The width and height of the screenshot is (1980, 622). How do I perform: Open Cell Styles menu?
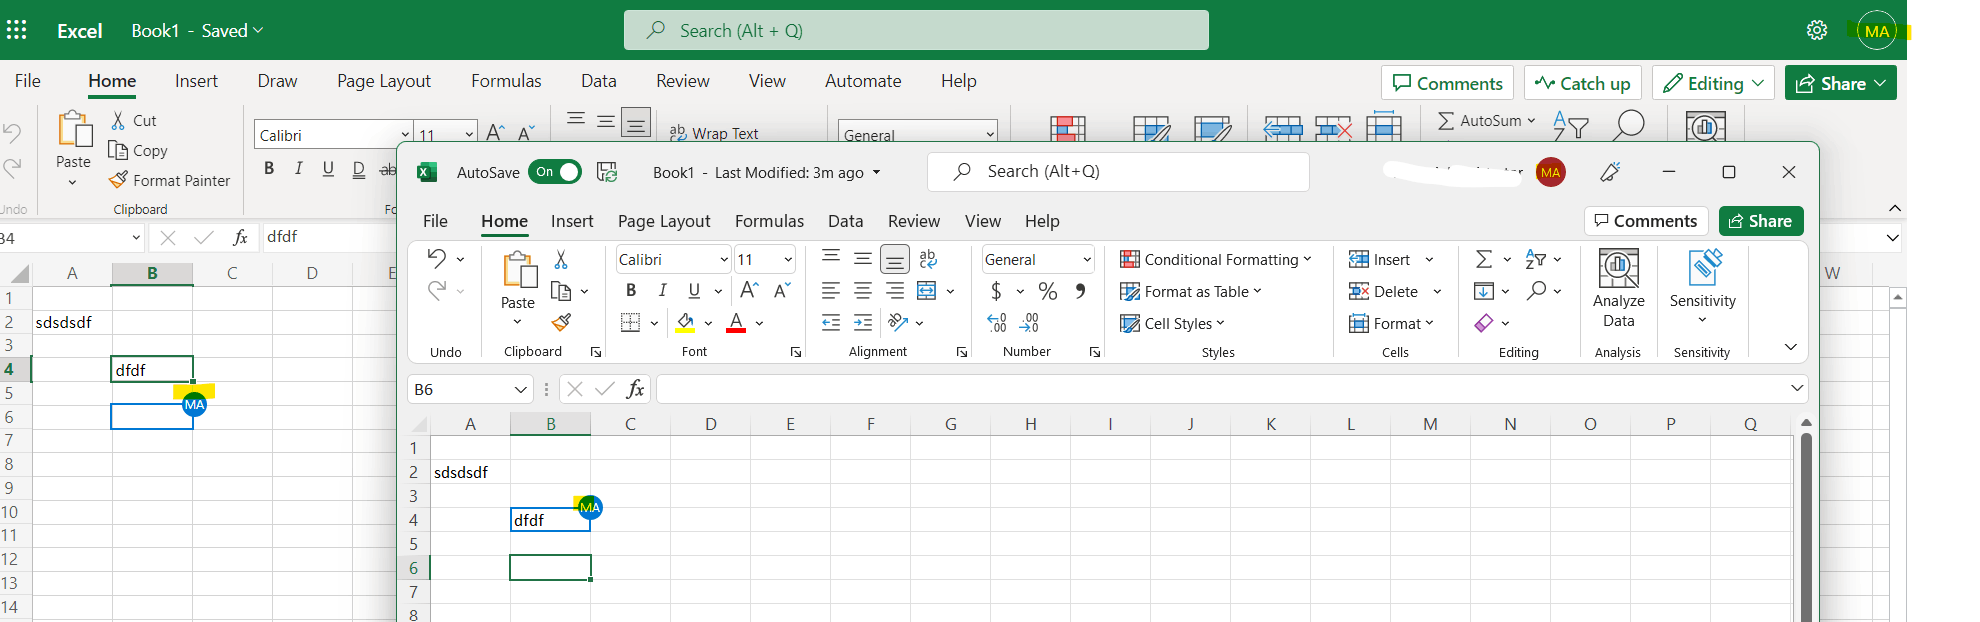(x=1172, y=323)
